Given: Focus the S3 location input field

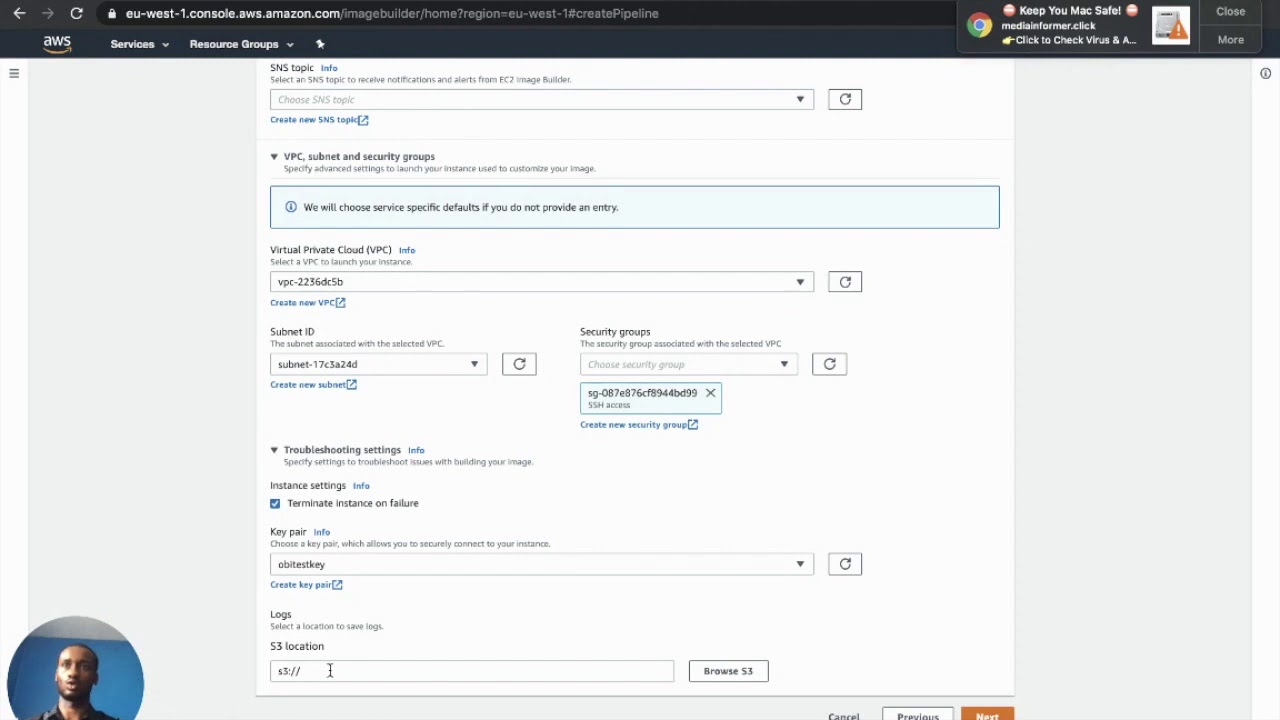Looking at the screenshot, I should pyautogui.click(x=472, y=671).
